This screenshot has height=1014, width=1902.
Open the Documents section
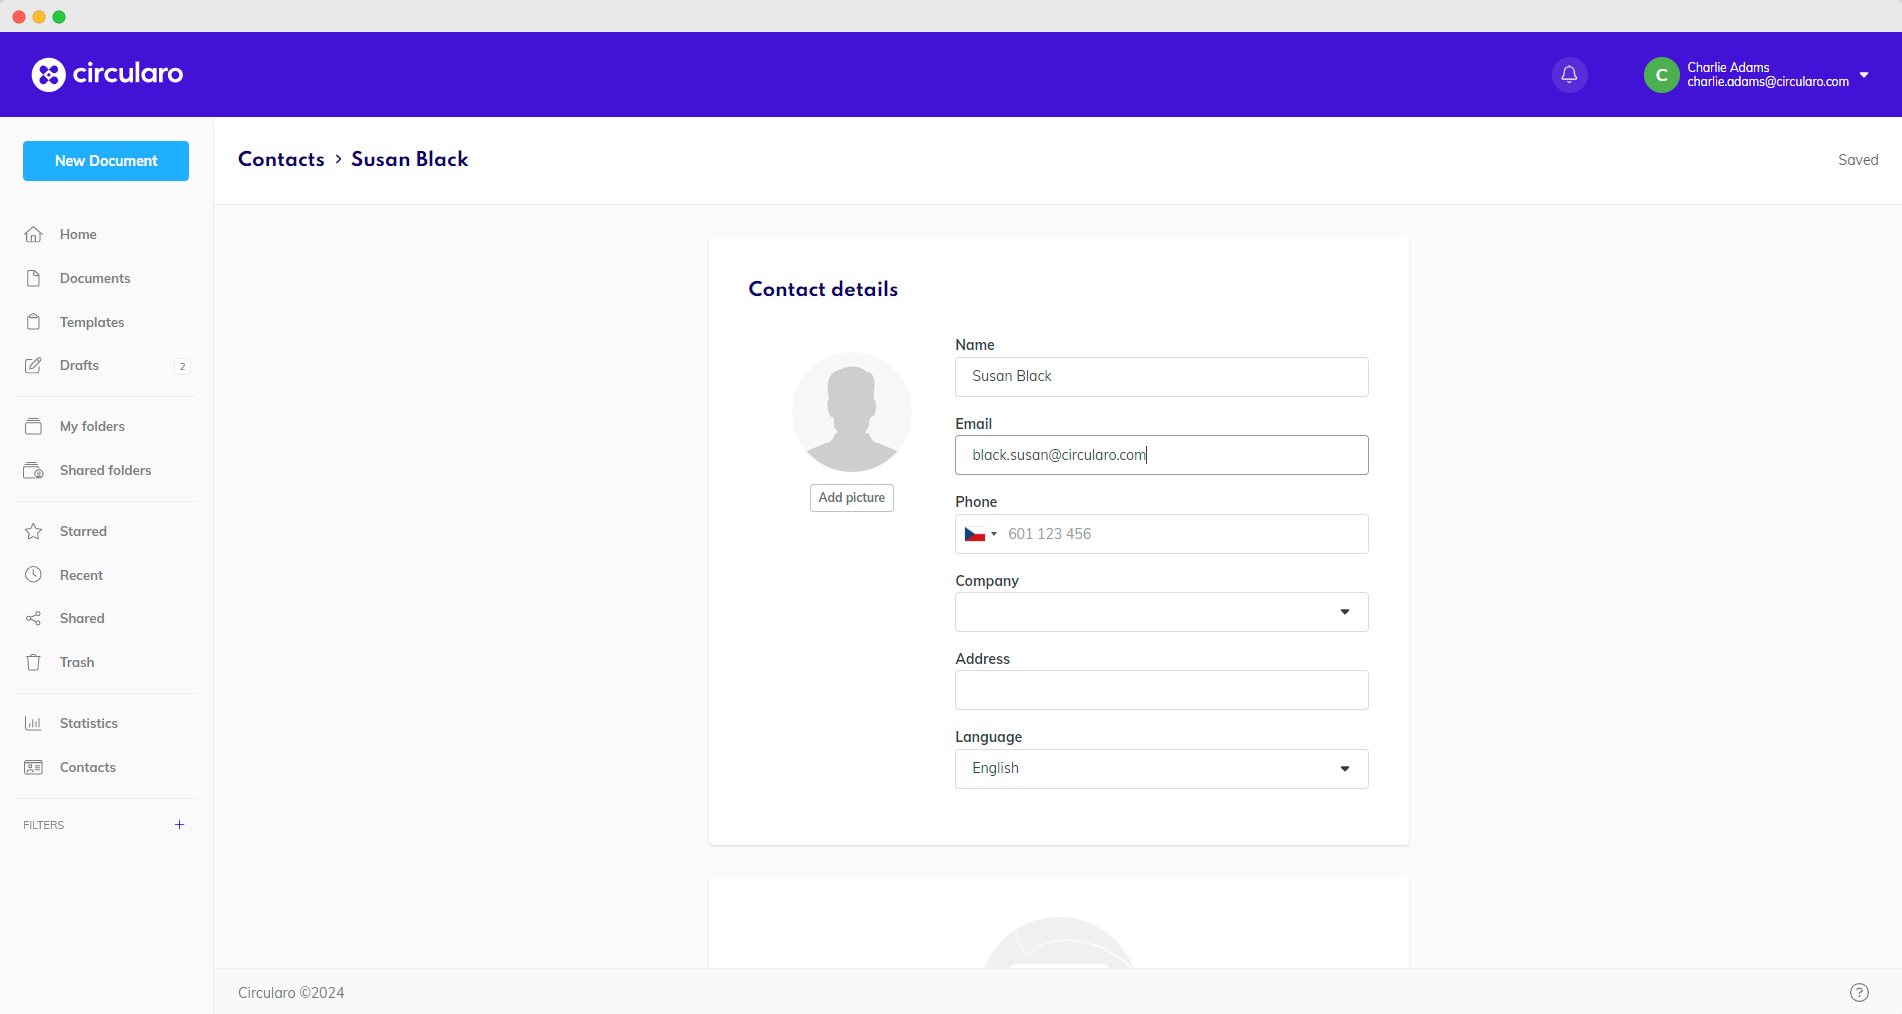[94, 277]
